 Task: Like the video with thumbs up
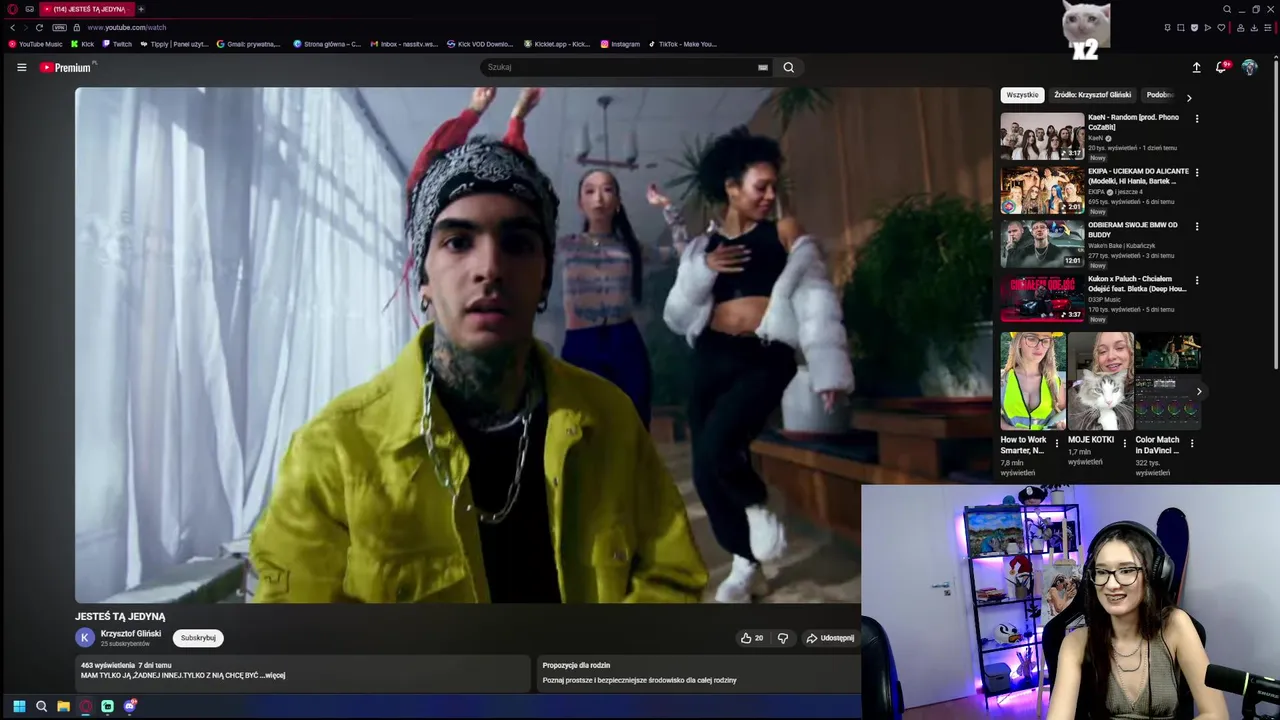(752, 638)
